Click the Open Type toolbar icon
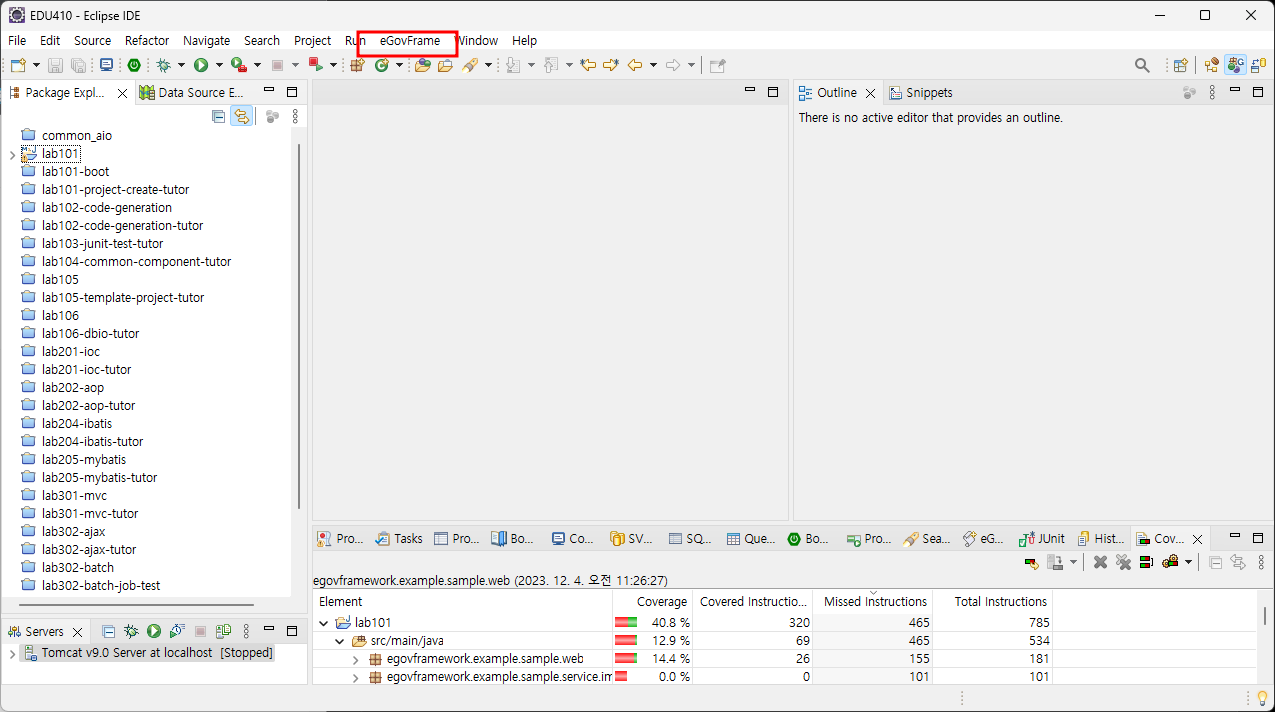The width and height of the screenshot is (1275, 712). click(422, 65)
